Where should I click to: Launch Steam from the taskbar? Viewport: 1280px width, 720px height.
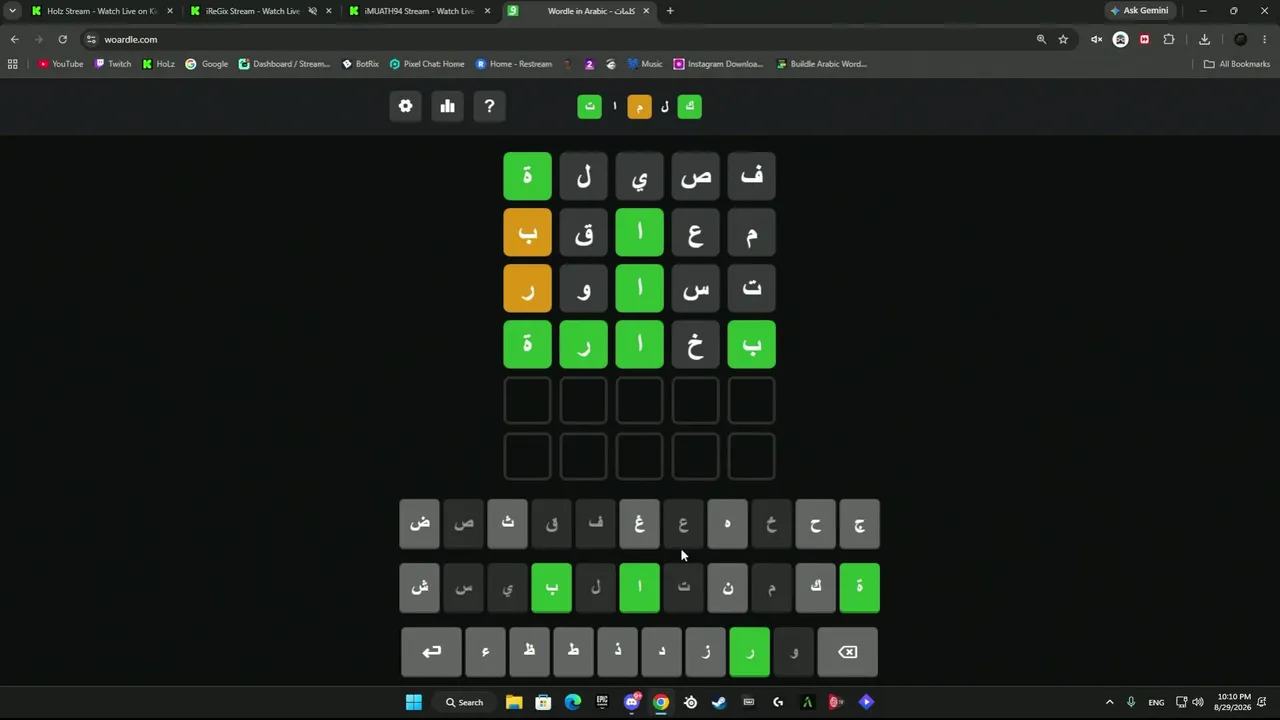tap(719, 702)
